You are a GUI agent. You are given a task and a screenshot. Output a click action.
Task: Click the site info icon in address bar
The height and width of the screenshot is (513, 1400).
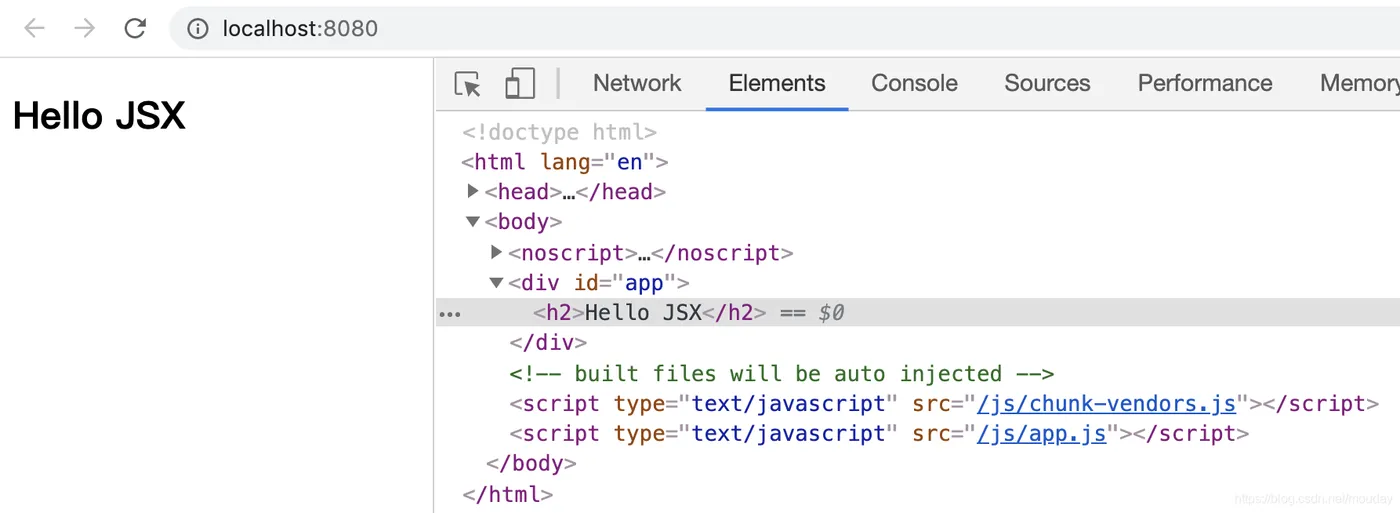click(198, 29)
